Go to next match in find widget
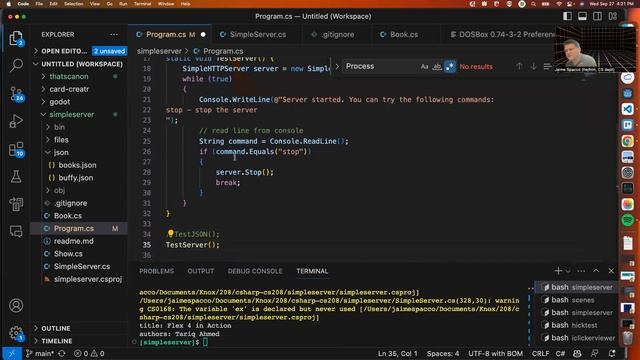 pyautogui.click(x=533, y=66)
